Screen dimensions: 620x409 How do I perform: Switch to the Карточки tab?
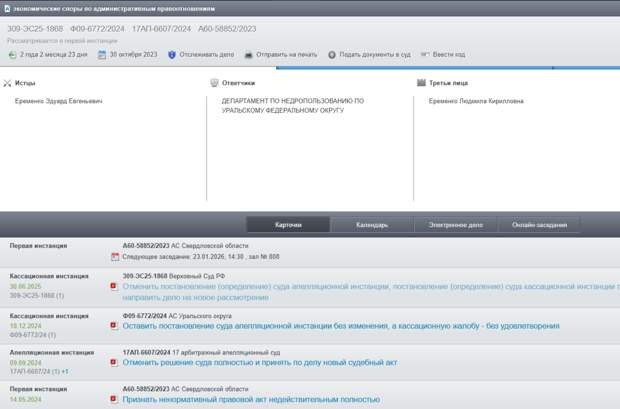point(288,225)
